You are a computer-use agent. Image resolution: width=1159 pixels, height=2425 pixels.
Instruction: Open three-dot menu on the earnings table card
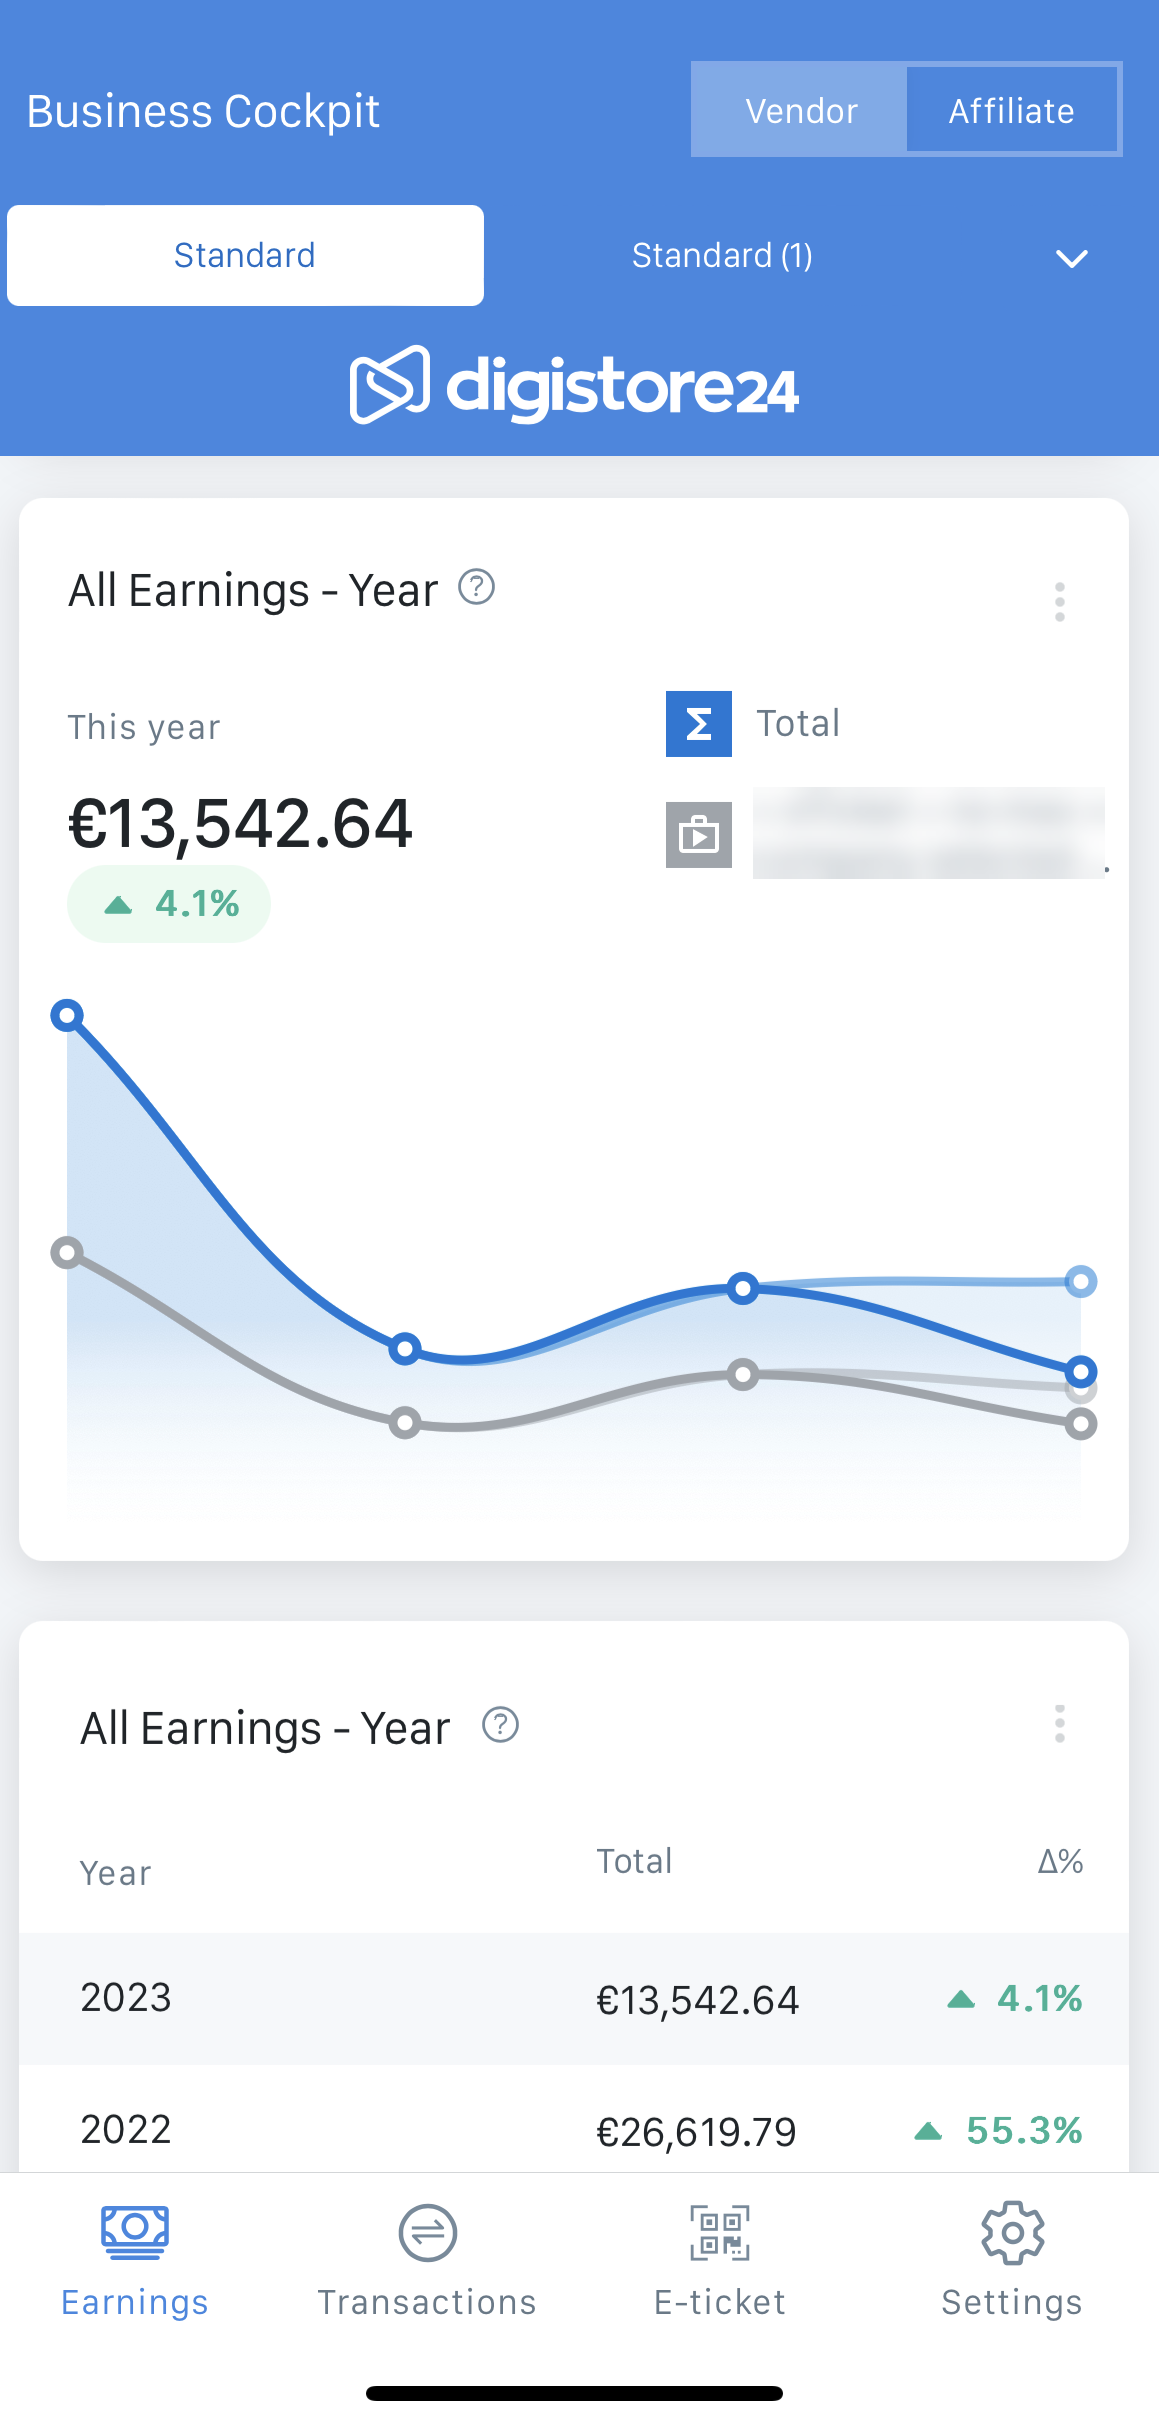[x=1059, y=1724]
